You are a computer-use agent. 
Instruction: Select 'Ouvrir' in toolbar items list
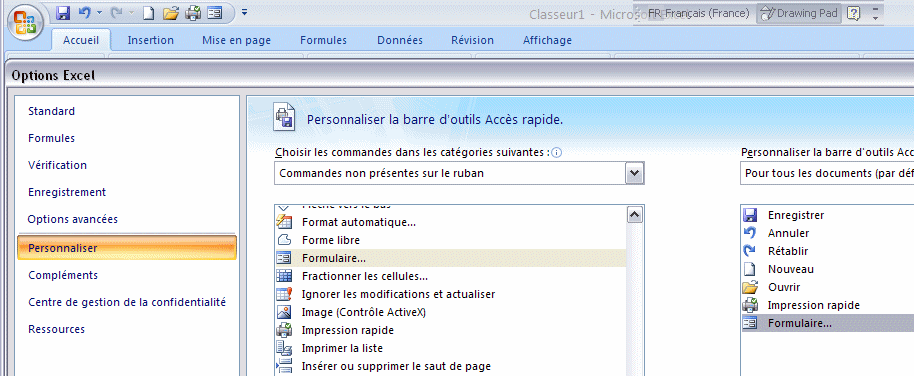point(828,287)
